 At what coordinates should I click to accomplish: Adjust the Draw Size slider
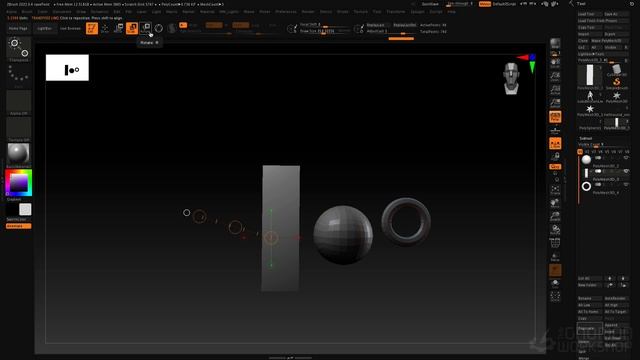[x=325, y=31]
